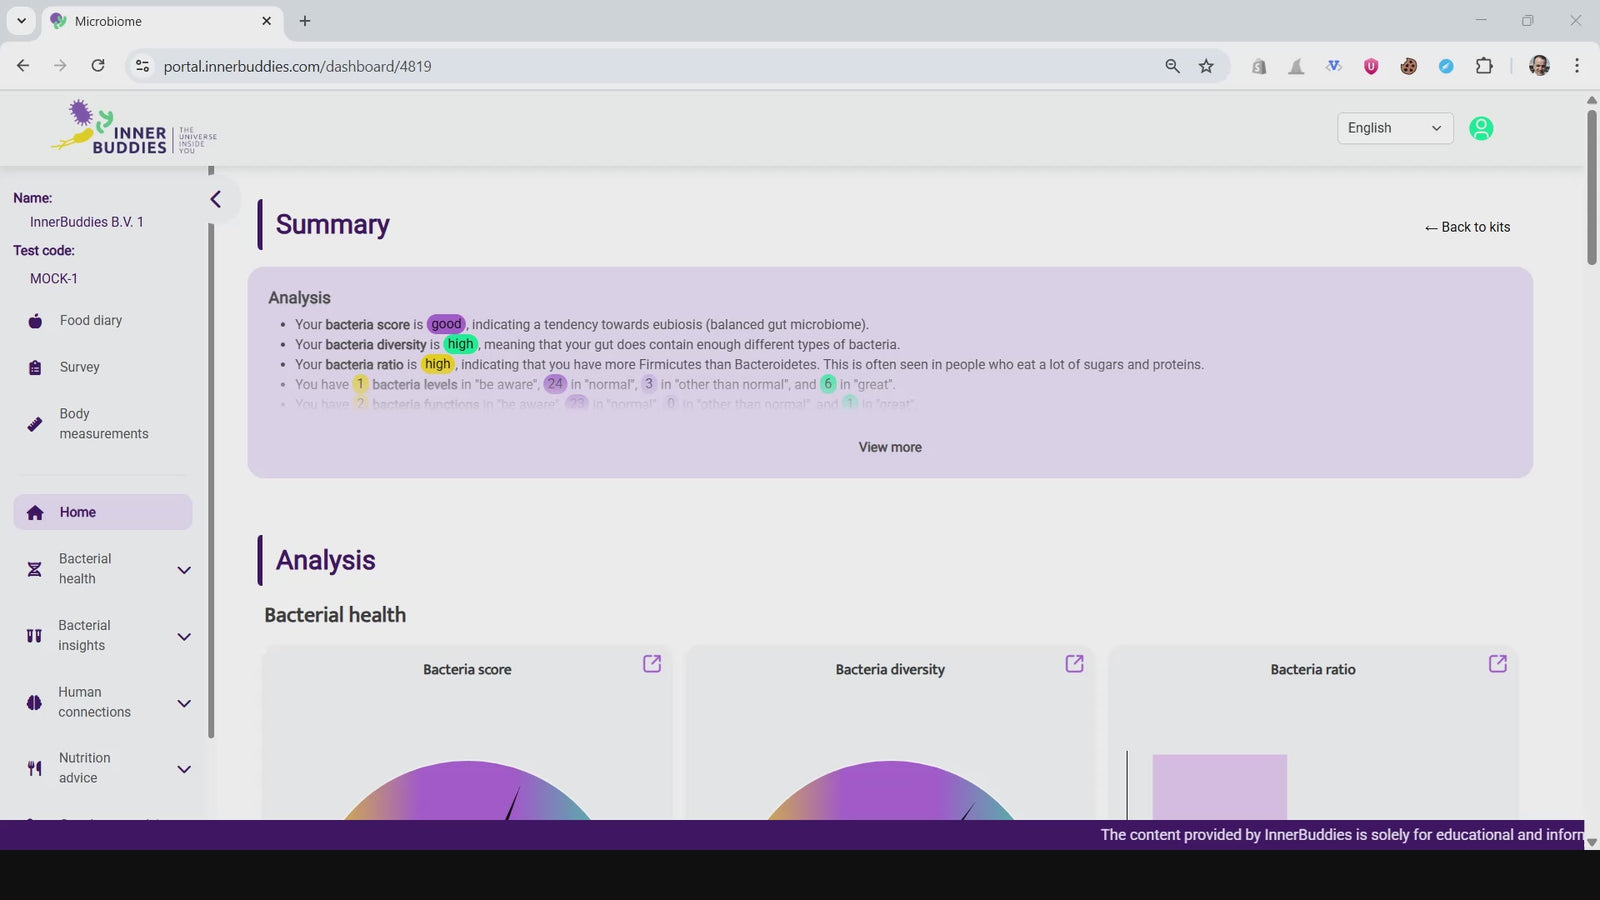Expand the Bacterial health menu
Image resolution: width=1600 pixels, height=900 pixels.
[184, 570]
